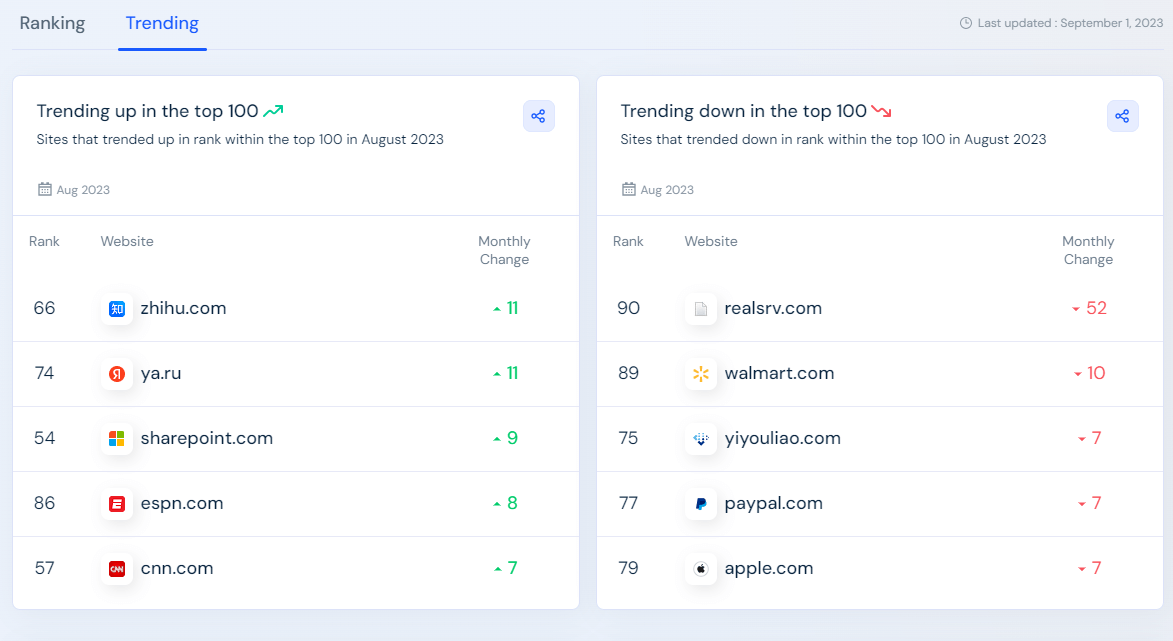Click the yiyouliao.com entry
This screenshot has width=1173, height=641.
click(x=782, y=438)
